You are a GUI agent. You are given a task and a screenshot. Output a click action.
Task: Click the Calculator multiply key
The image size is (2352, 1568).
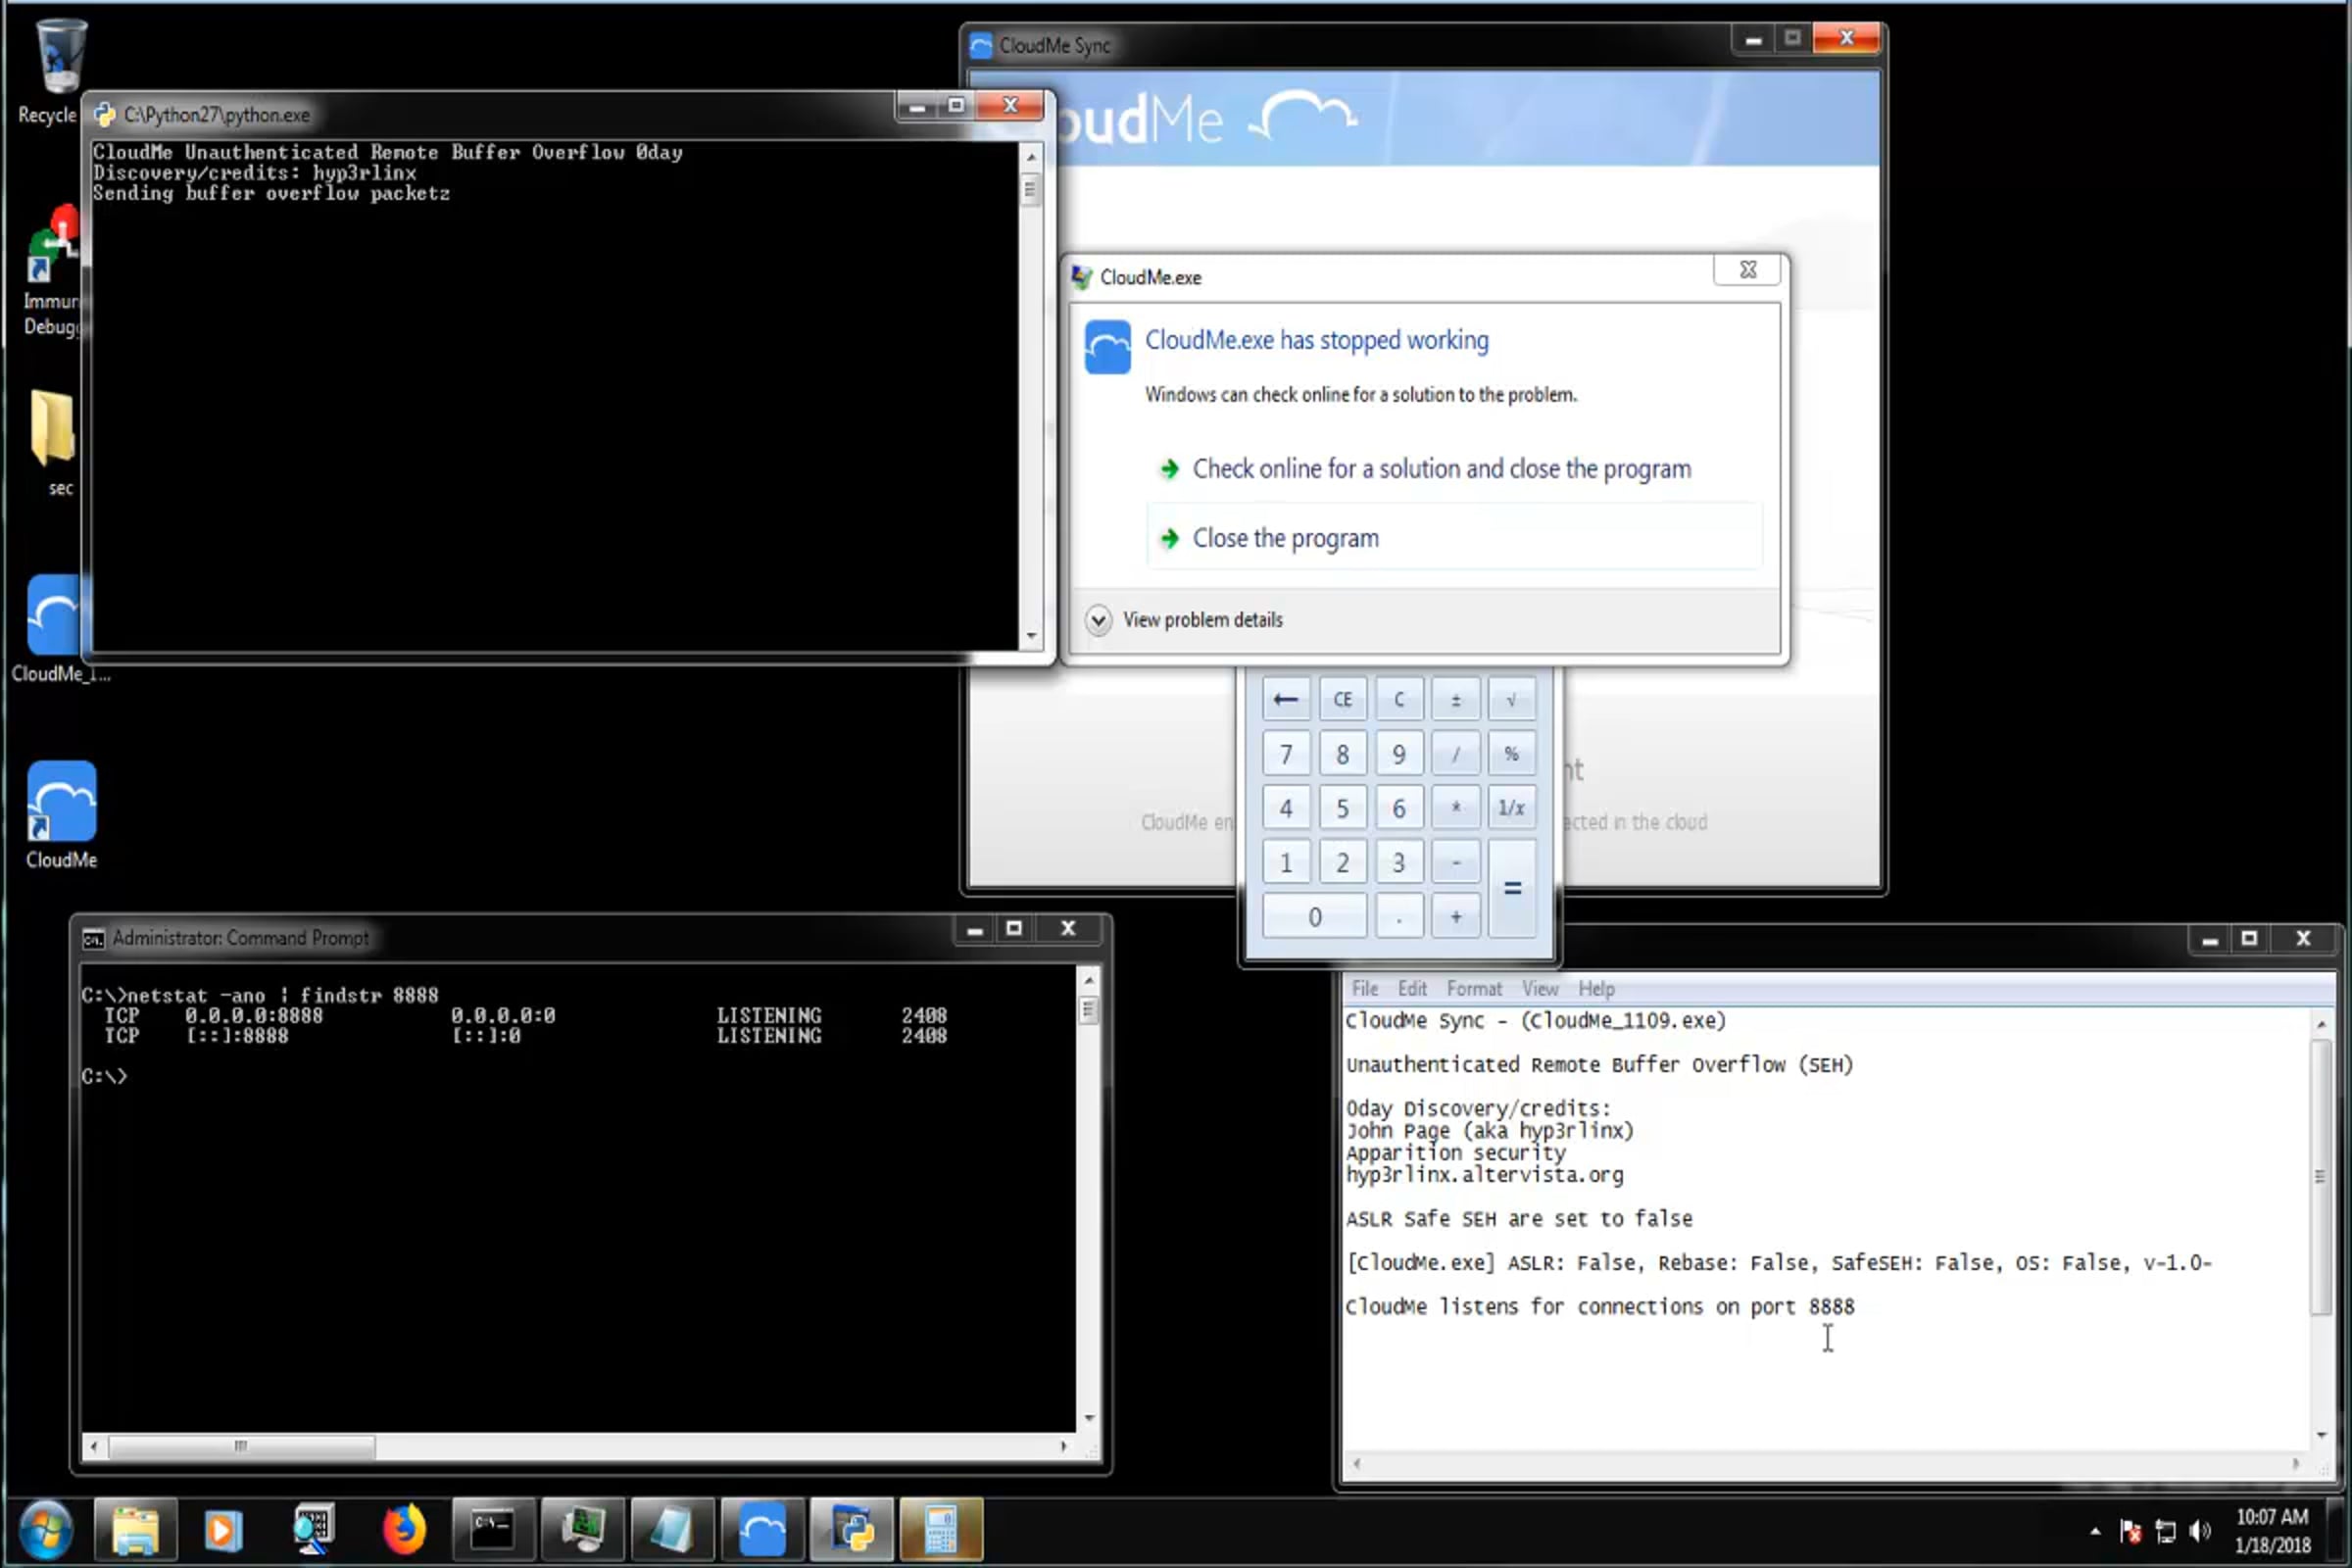click(1455, 807)
